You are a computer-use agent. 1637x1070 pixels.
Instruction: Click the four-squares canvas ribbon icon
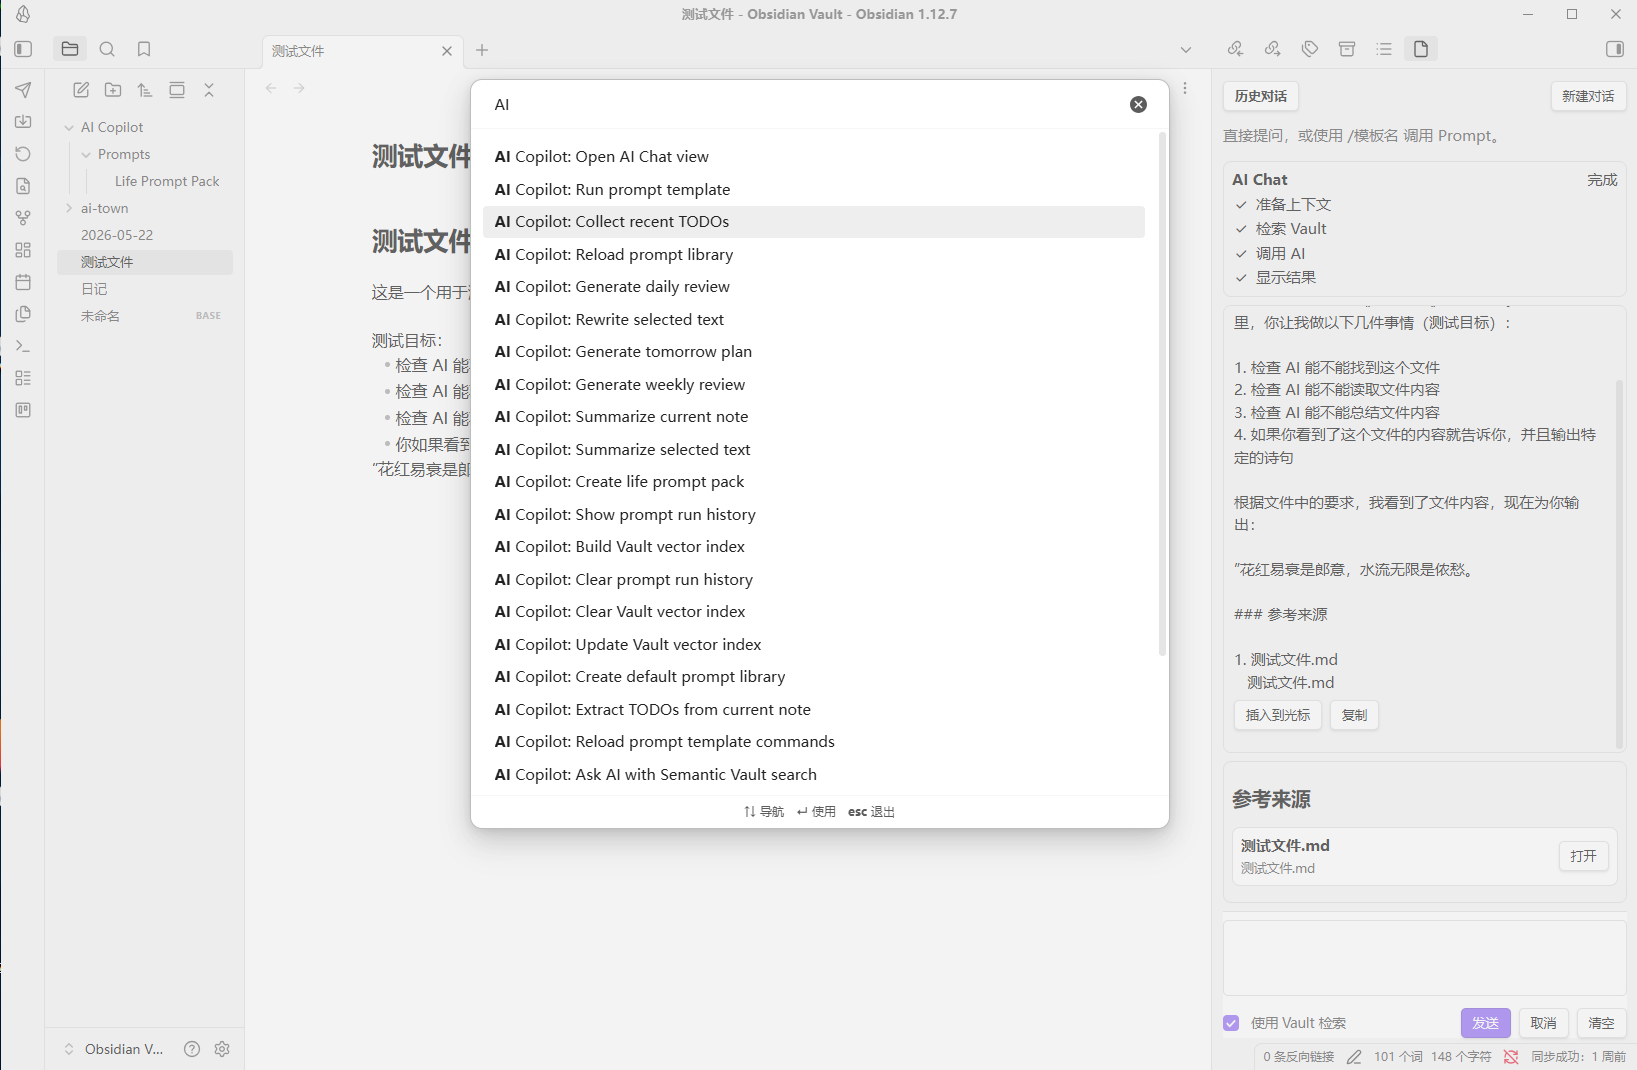coord(23,250)
